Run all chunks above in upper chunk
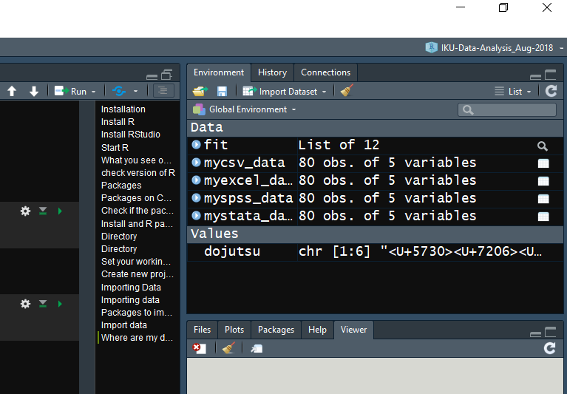The height and width of the screenshot is (394, 567). point(43,211)
